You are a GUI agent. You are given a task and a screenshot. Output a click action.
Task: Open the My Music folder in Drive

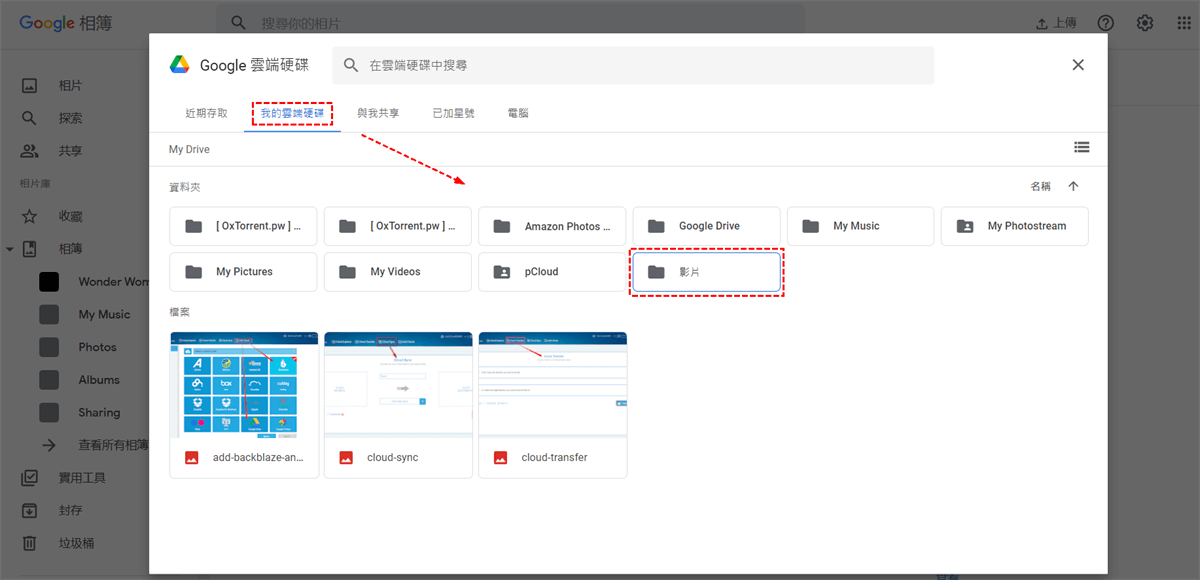tap(861, 226)
